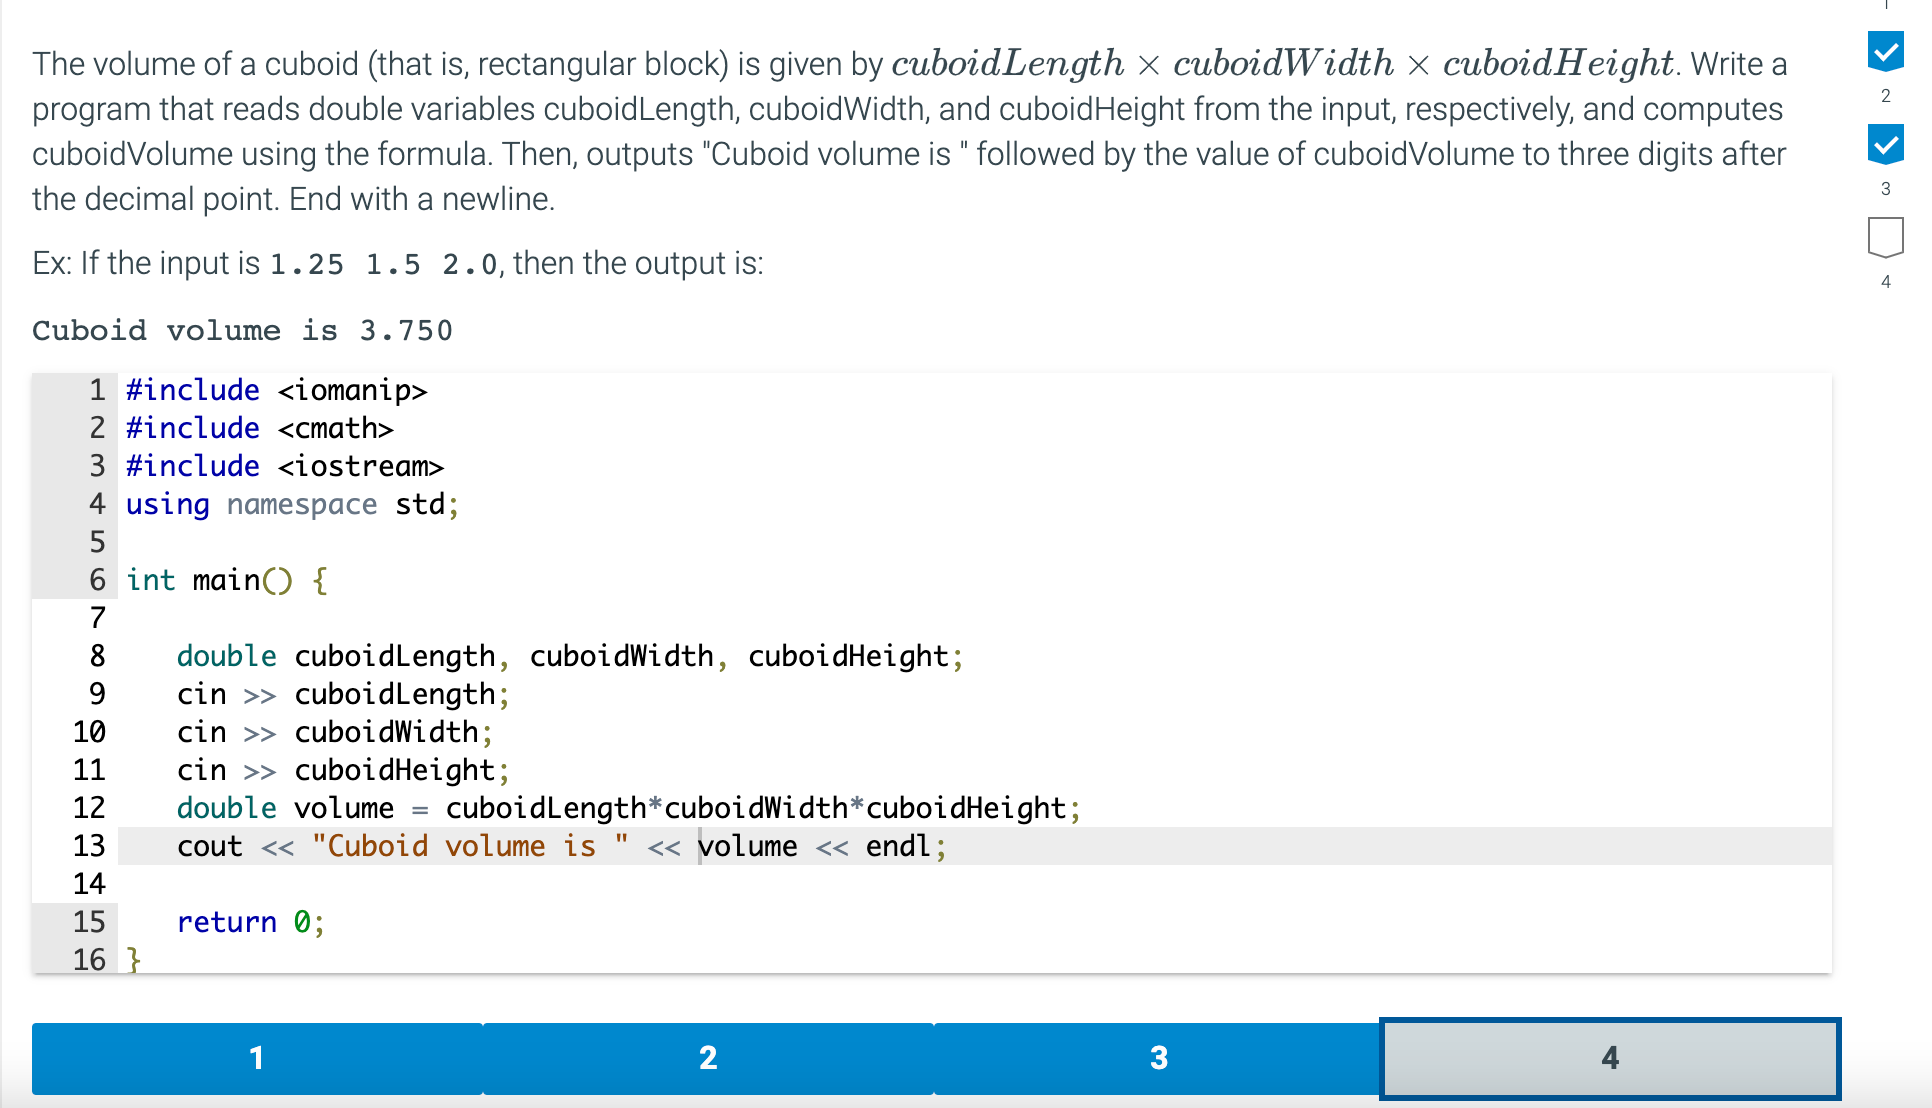This screenshot has height=1108, width=1932.
Task: Select the highlighted cout statement line
Action: pos(560,846)
